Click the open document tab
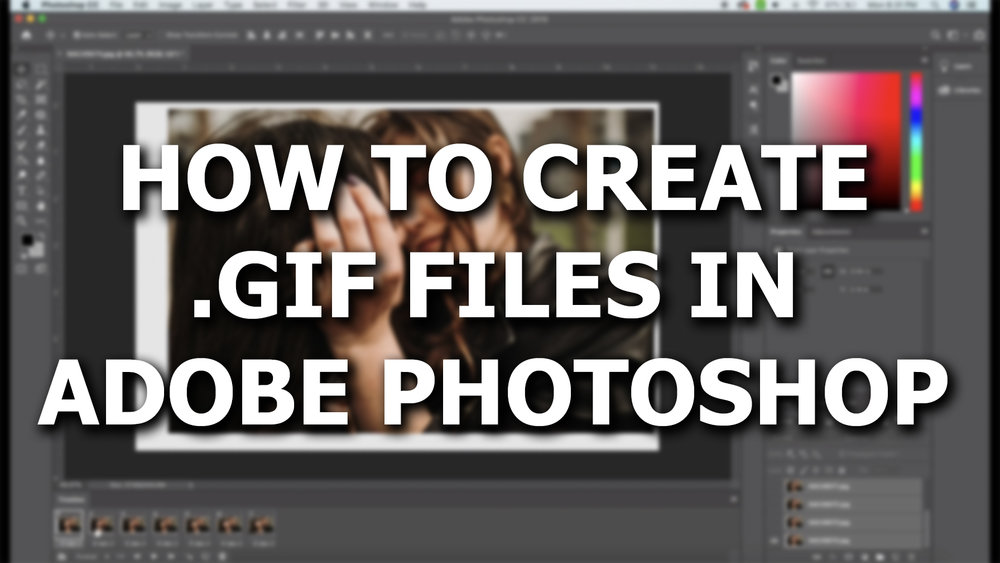Viewport: 1000px width, 563px height. 124,54
